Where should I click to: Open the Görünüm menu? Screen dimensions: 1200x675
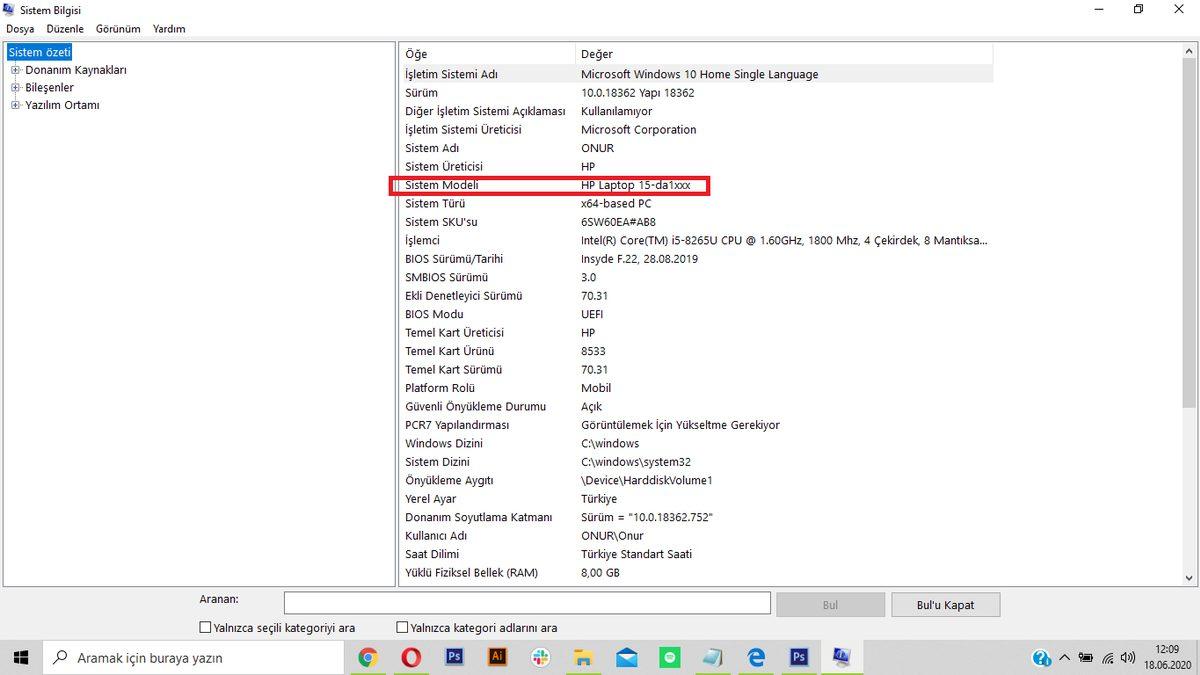tap(117, 28)
